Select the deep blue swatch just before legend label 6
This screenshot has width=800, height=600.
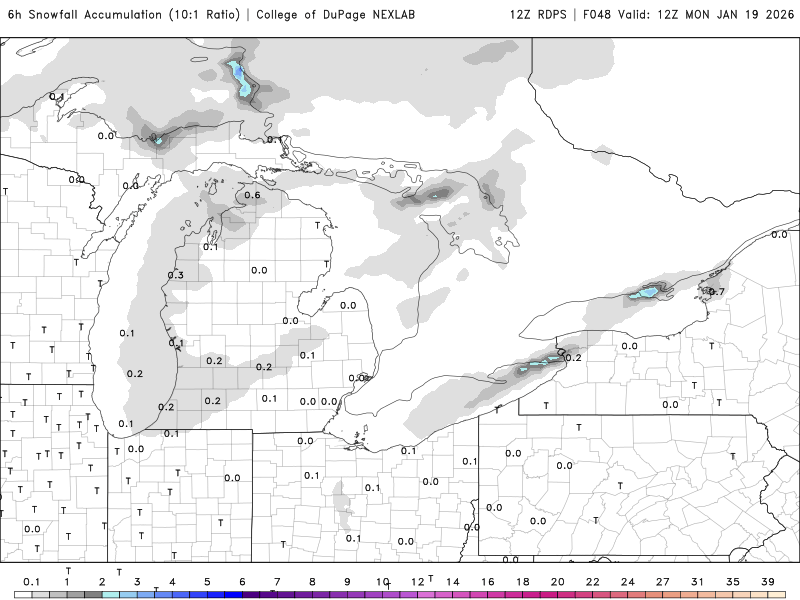pos(234,595)
